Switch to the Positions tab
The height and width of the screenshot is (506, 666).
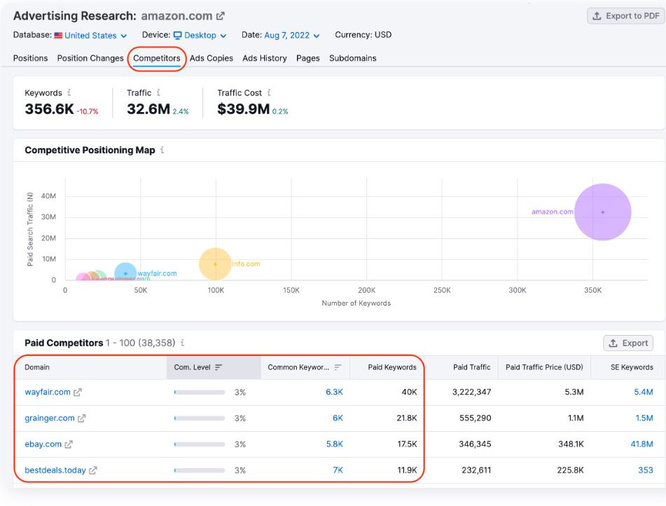click(30, 58)
